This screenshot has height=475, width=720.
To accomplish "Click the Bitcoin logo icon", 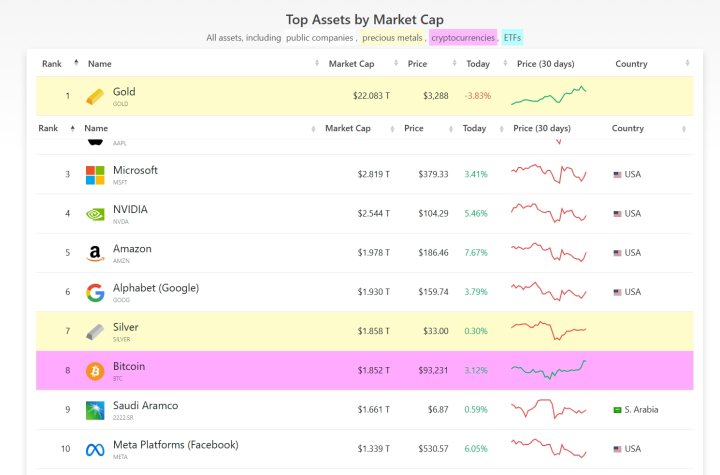I will pyautogui.click(x=95, y=371).
